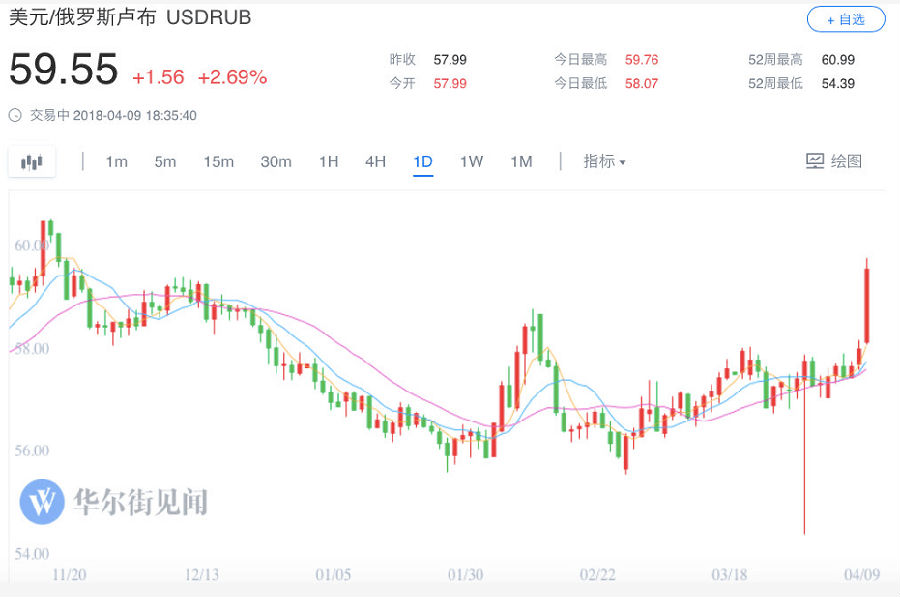Add USDRUB to watchlist with 自选 button

click(846, 20)
